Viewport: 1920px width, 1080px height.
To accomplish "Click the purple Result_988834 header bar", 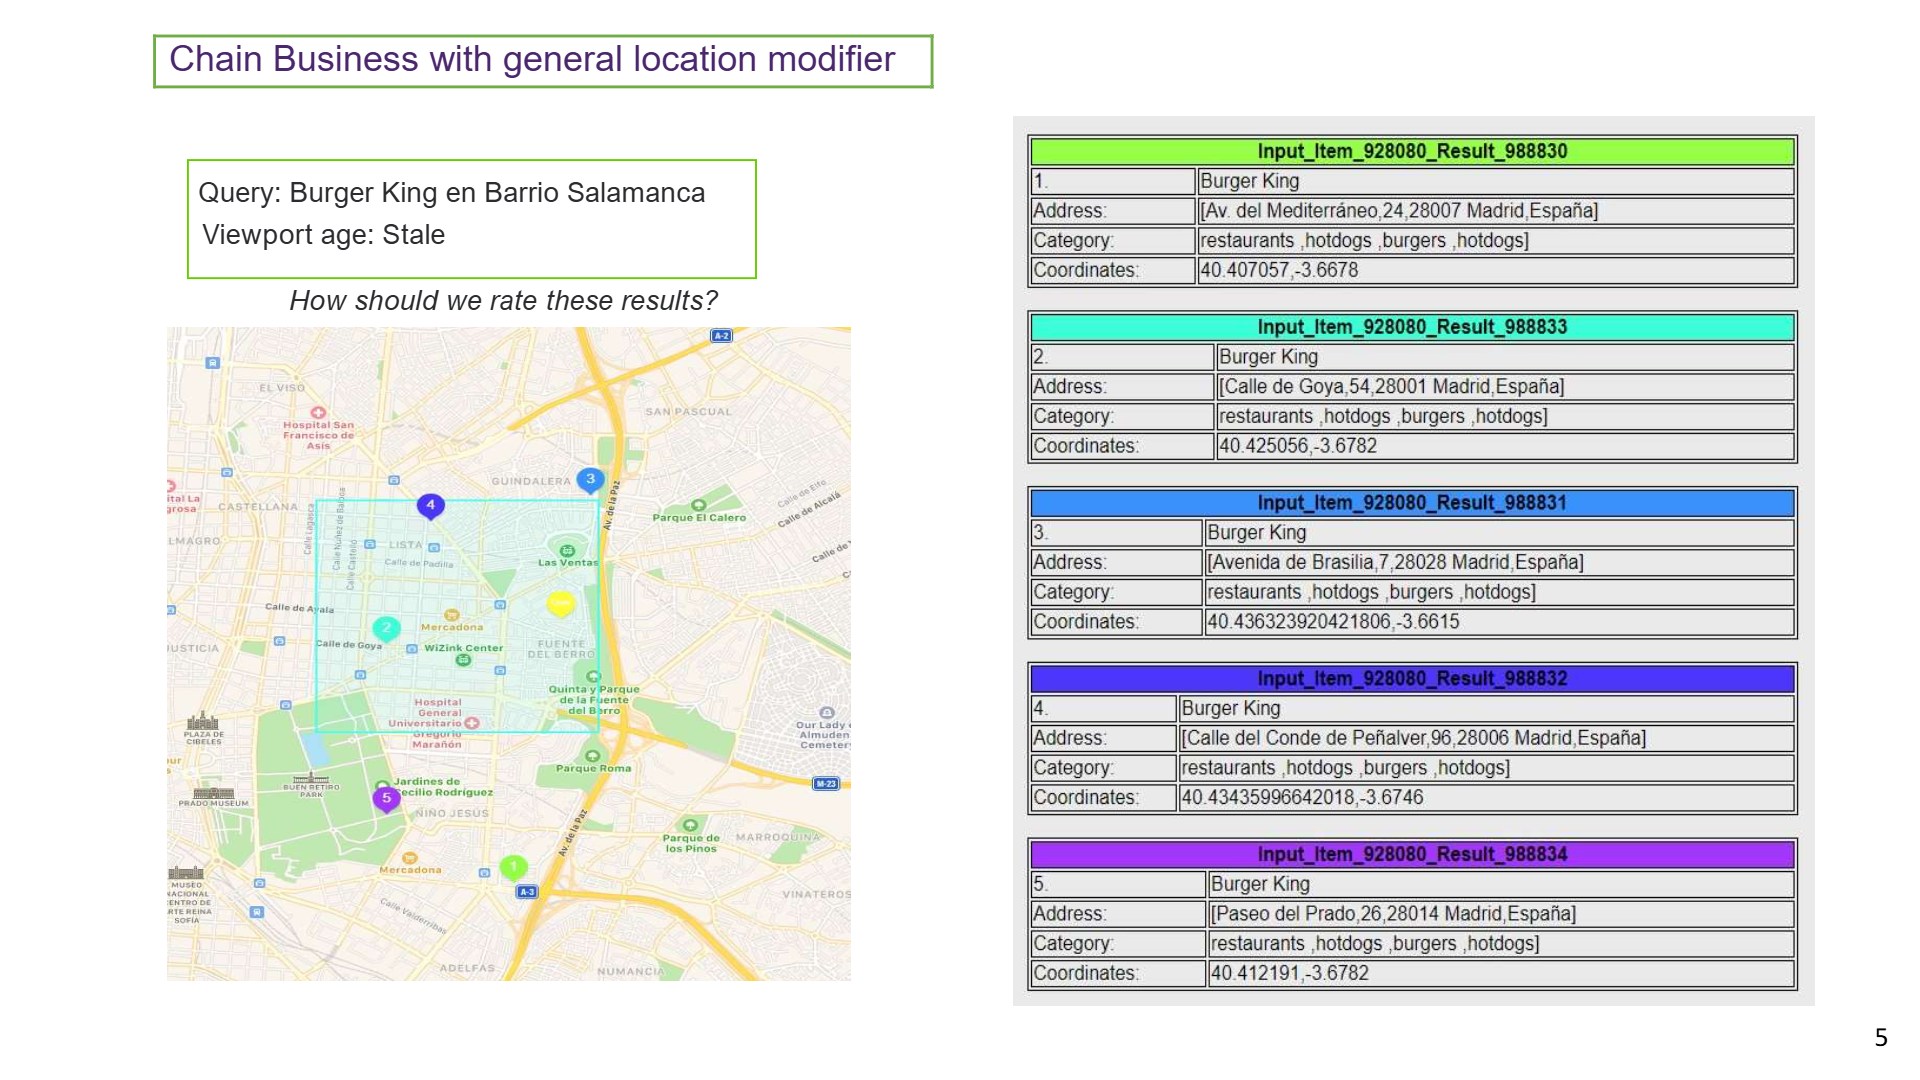I will (1412, 855).
